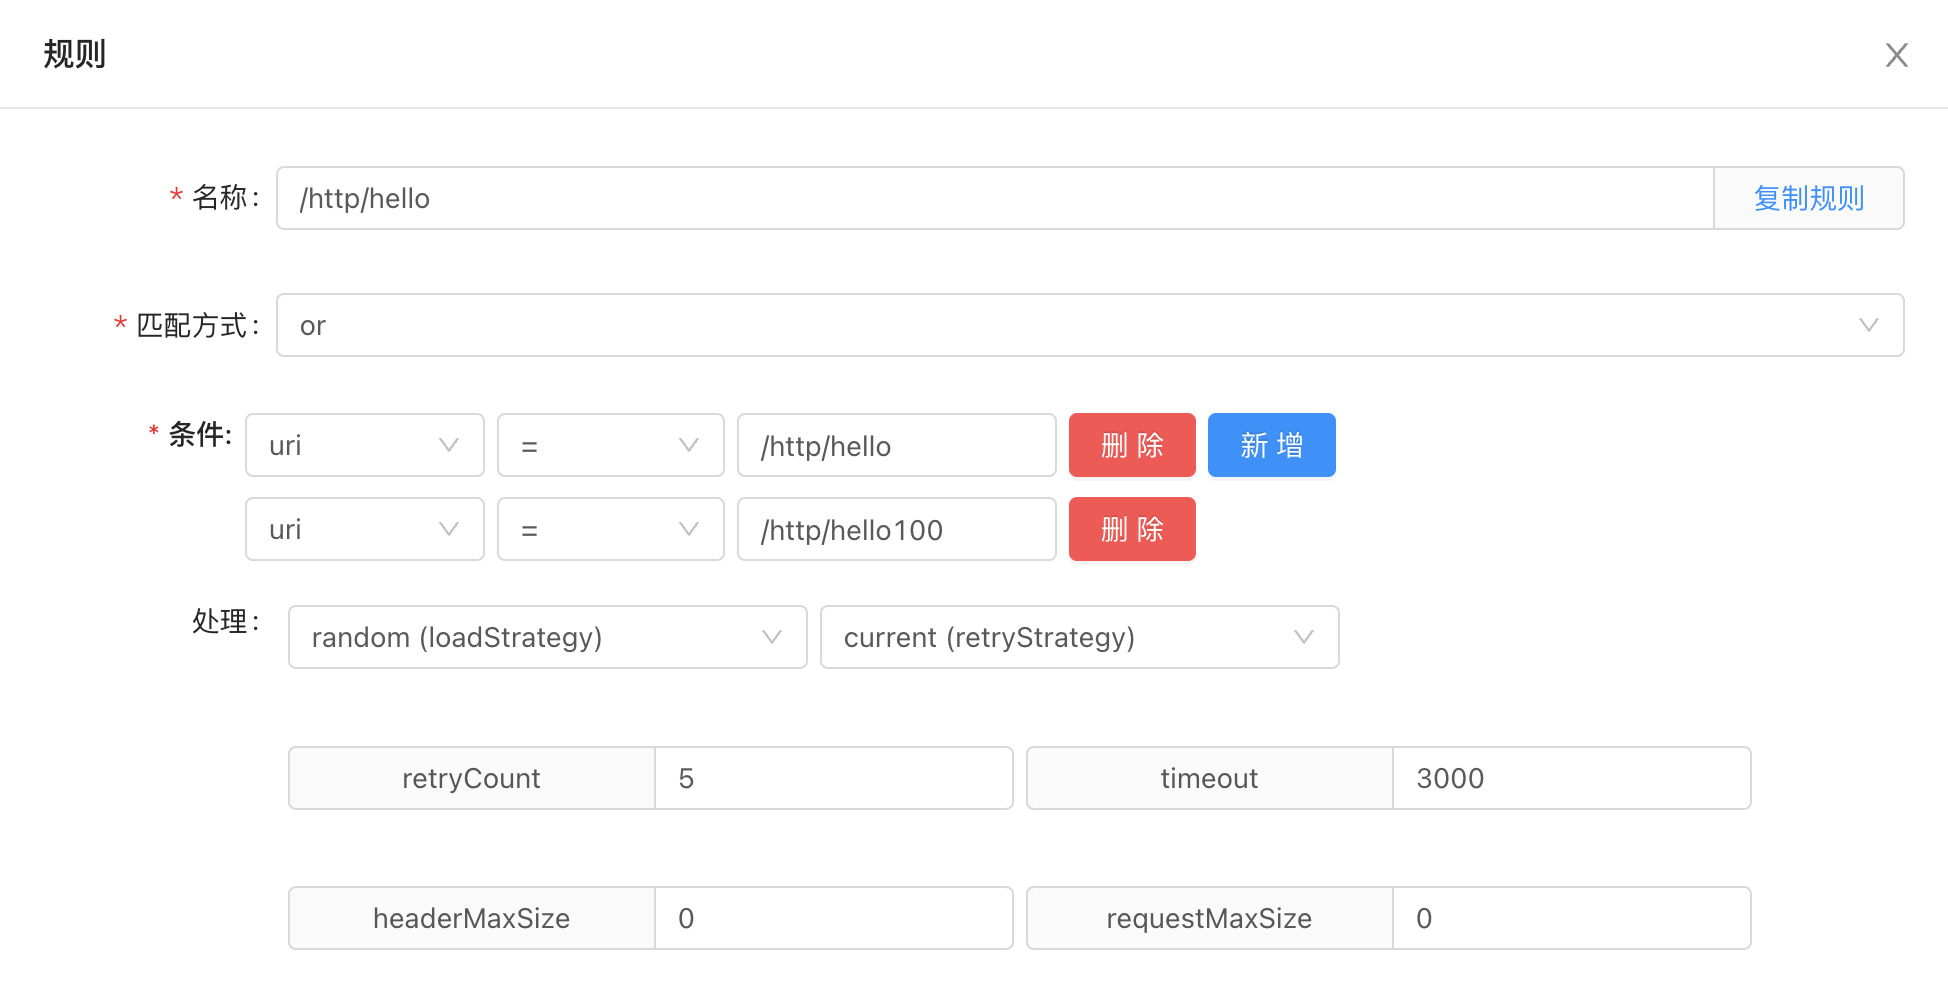Screen dimensions: 1948x984
Task: Expand the second condition uri type dropdown
Action: pyautogui.click(x=365, y=529)
